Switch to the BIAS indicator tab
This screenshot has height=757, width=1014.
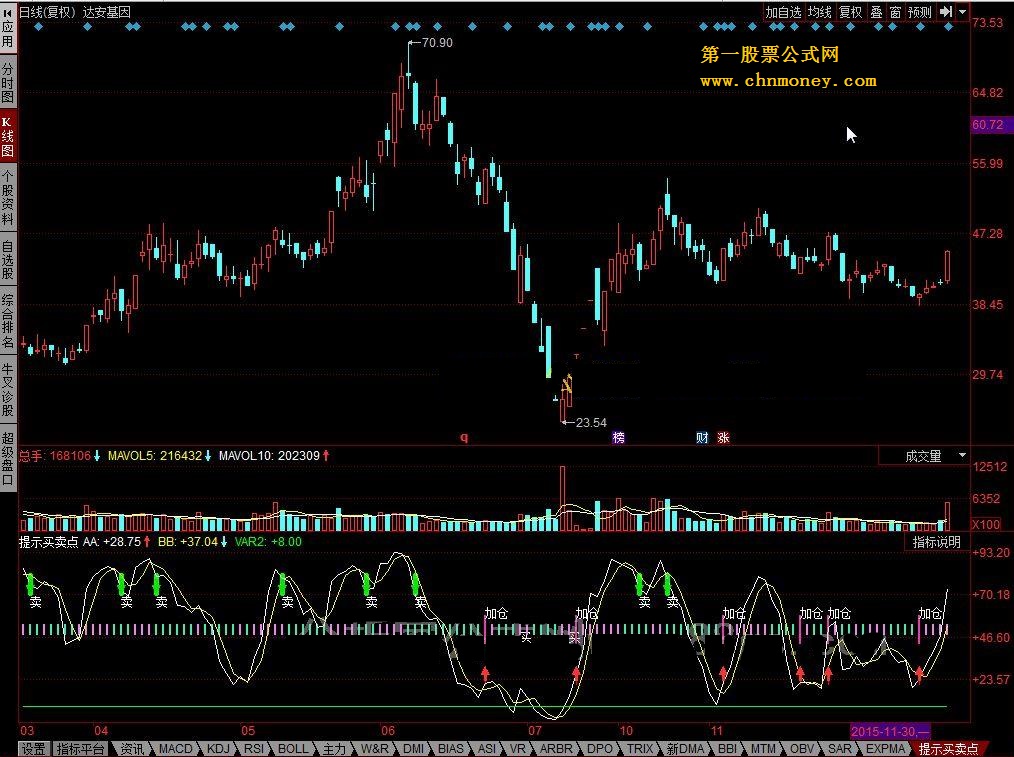tap(451, 749)
